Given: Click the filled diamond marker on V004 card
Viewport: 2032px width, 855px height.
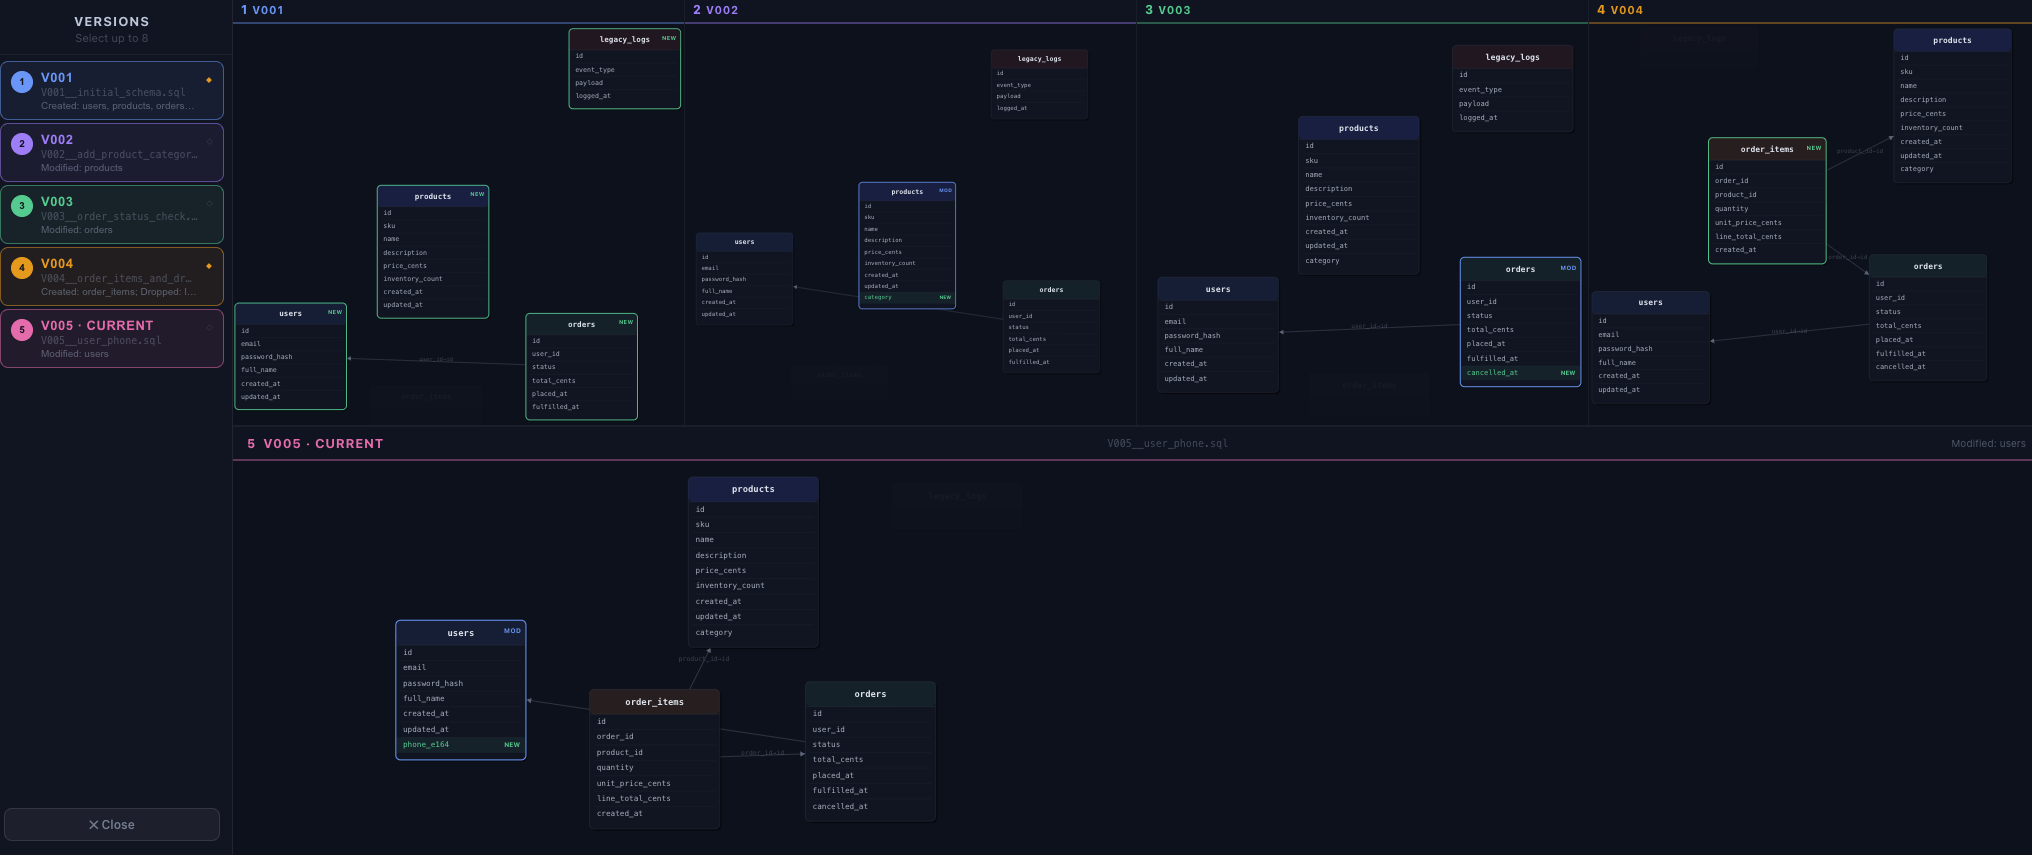Looking at the screenshot, I should pyautogui.click(x=209, y=266).
